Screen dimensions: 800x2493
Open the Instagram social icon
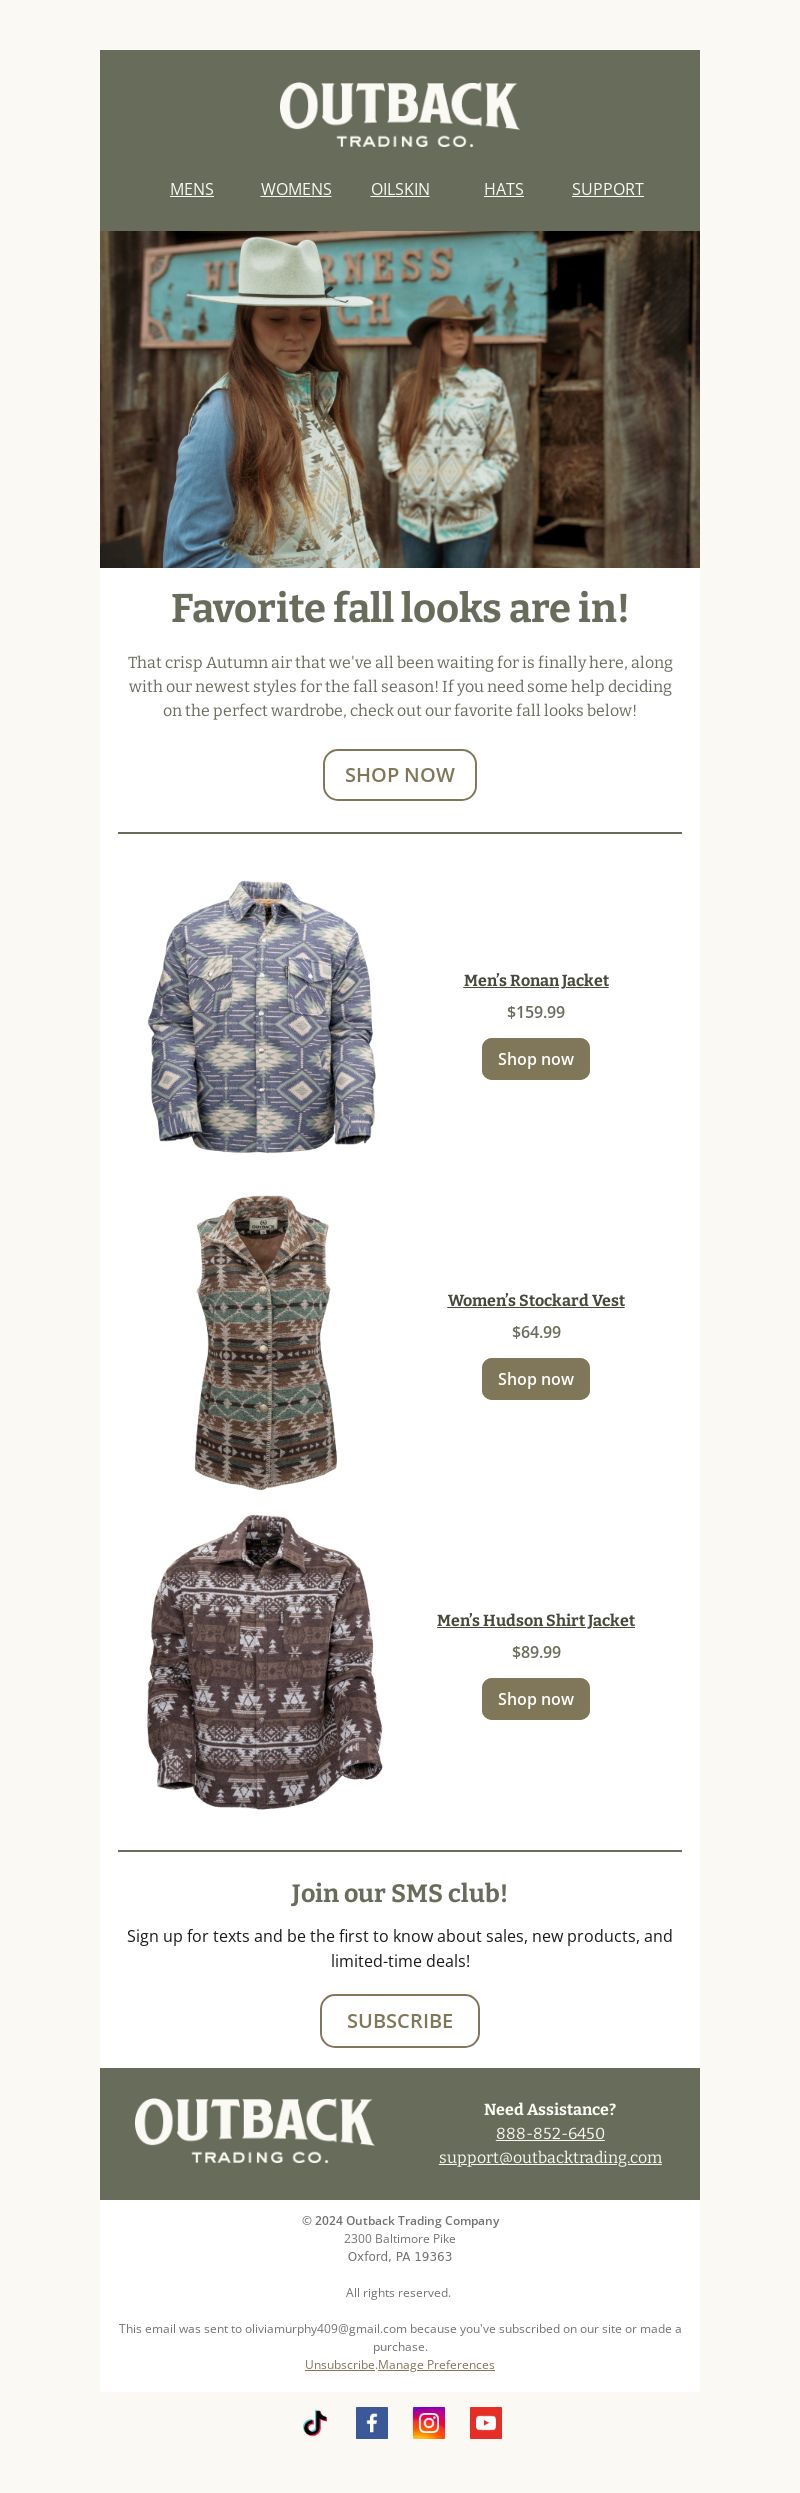[x=429, y=2423]
